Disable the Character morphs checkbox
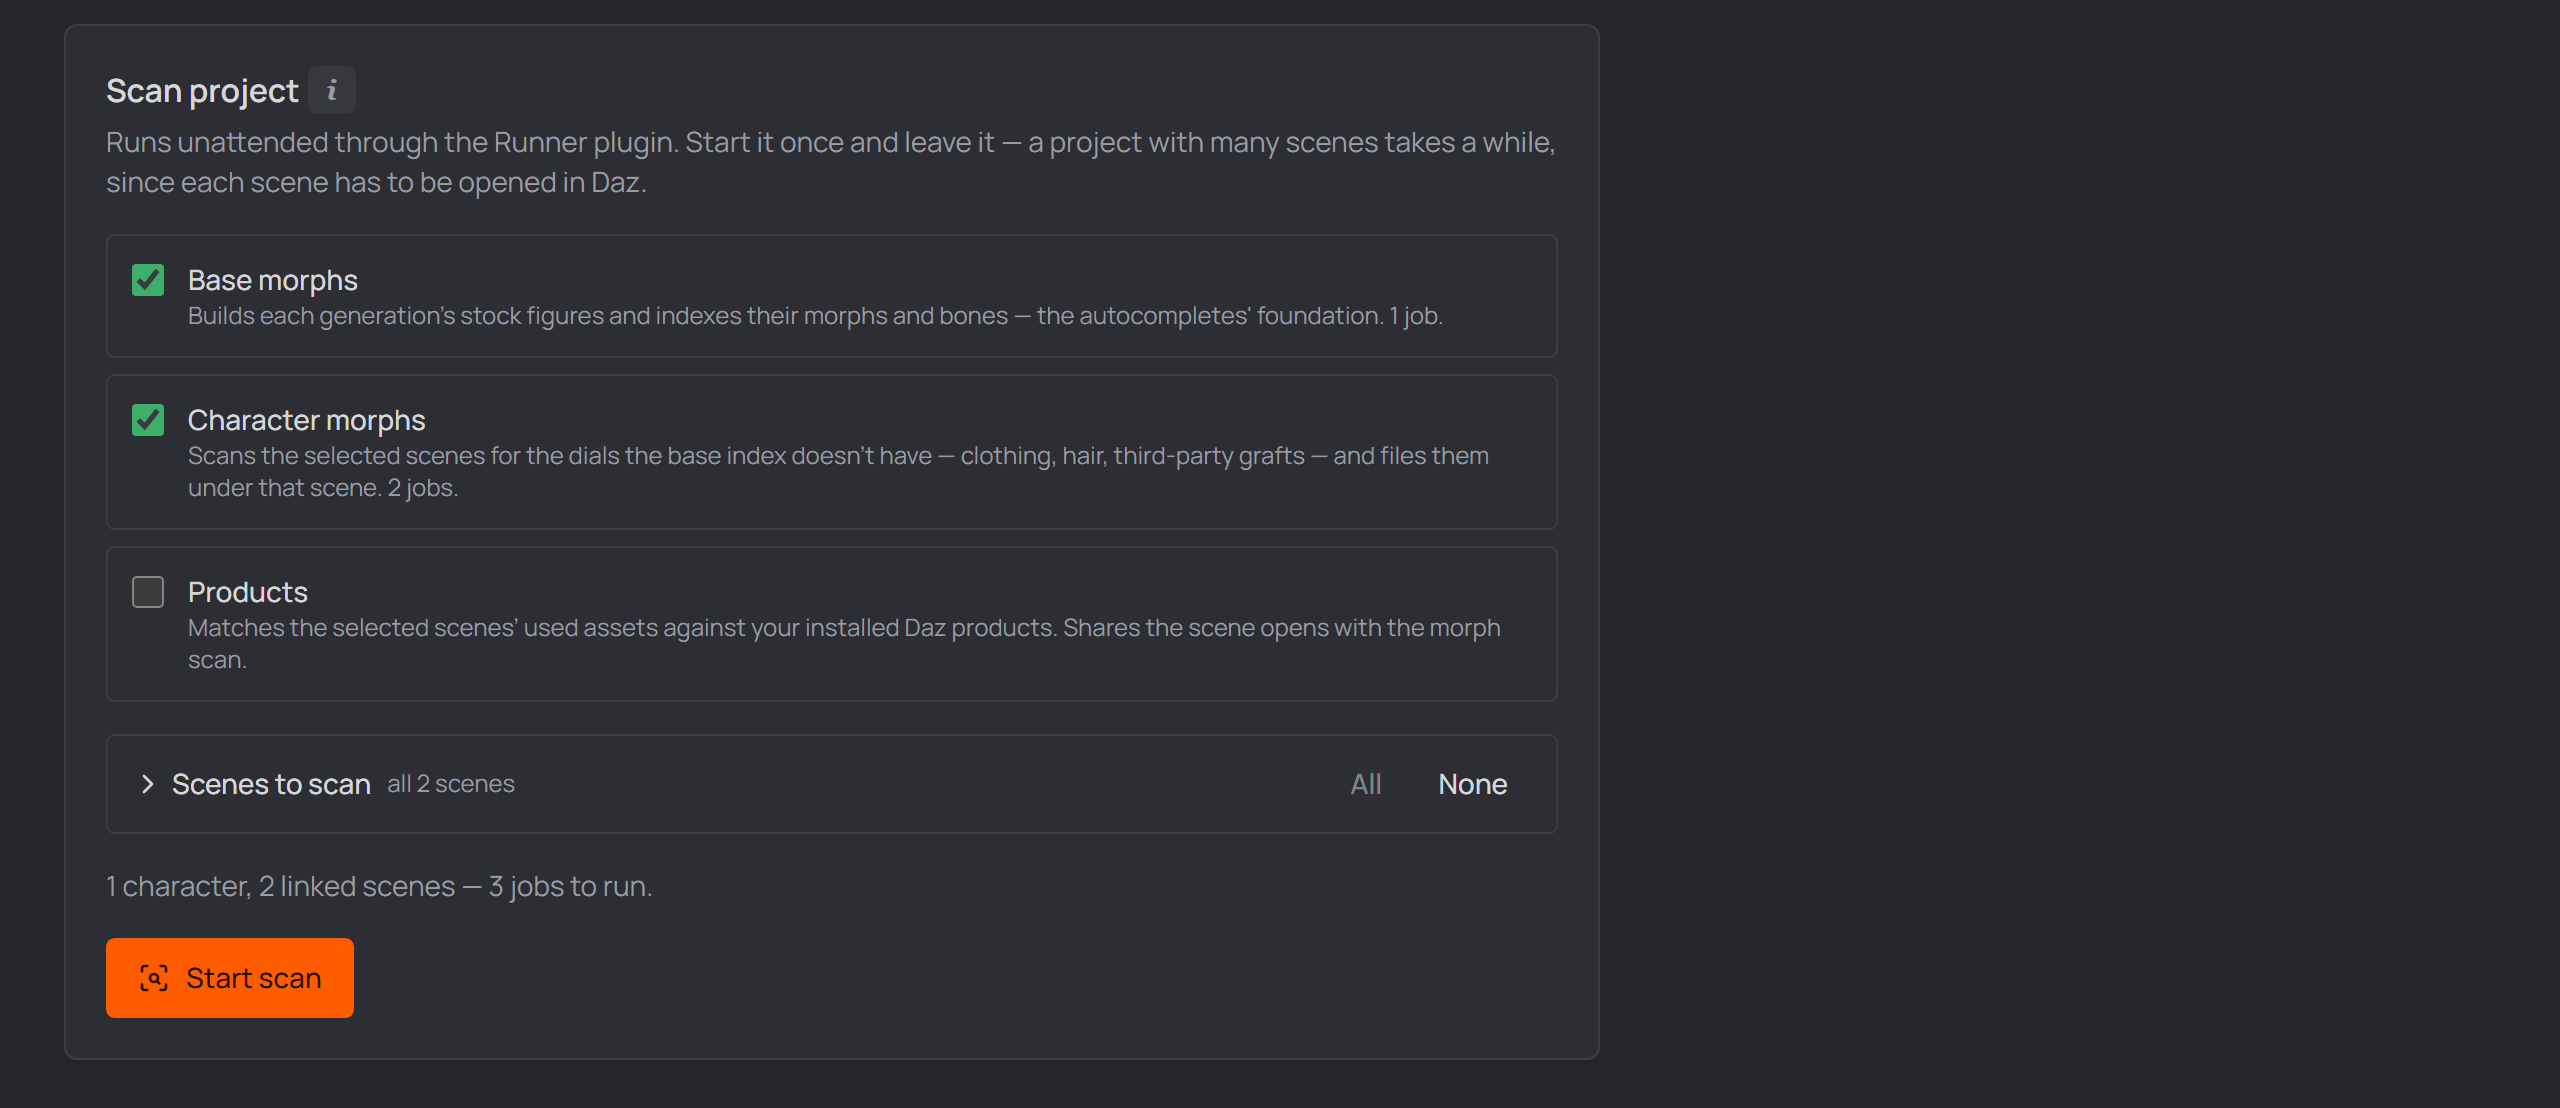Screen dimensions: 2560x1108 [148, 420]
